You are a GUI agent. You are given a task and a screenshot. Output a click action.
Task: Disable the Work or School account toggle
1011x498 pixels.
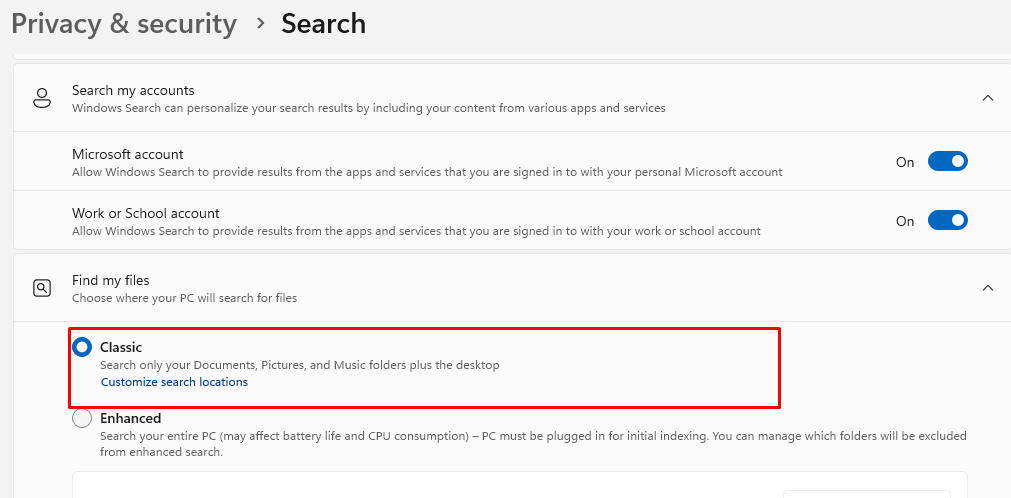(947, 221)
